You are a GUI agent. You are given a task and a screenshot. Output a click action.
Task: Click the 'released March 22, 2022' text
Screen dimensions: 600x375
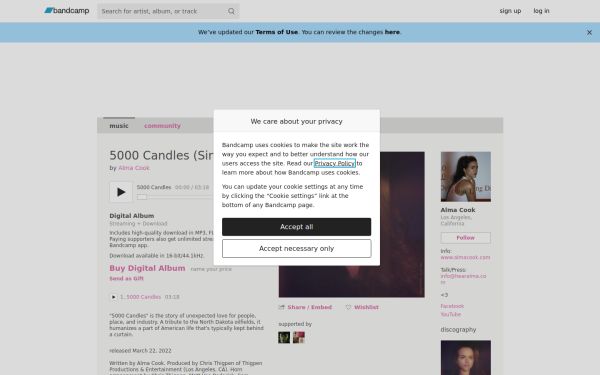pyautogui.click(x=140, y=351)
